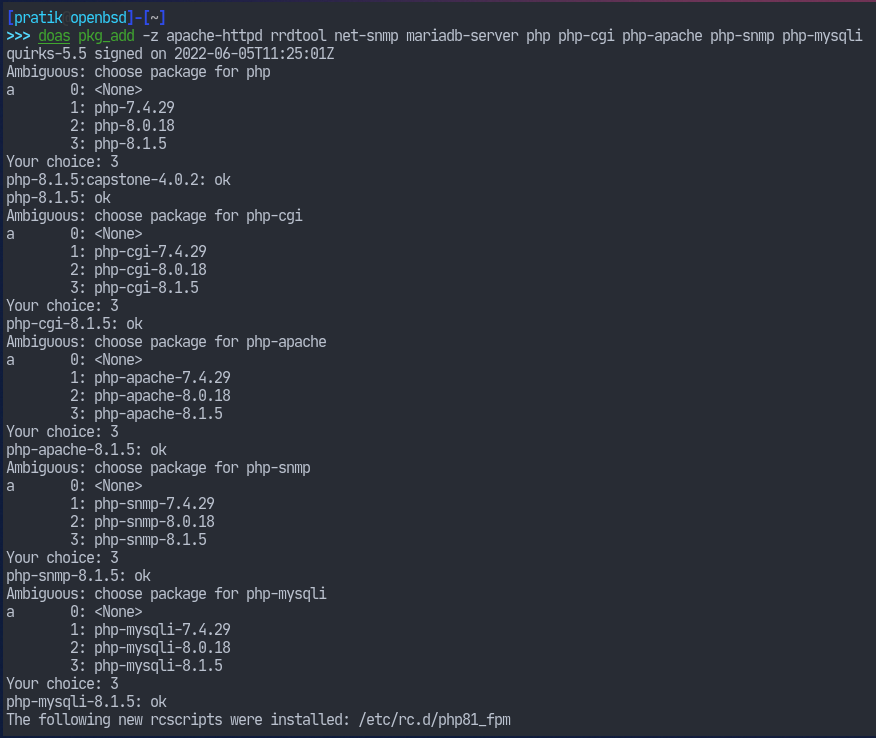
Task: Click the '>>>' prompt symbol
Action: point(18,36)
